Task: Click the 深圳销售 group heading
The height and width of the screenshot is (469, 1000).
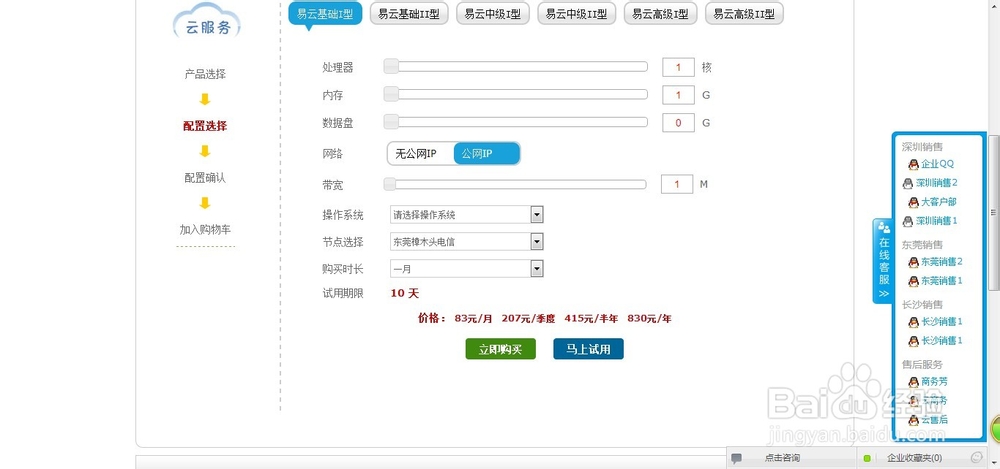Action: [922, 147]
